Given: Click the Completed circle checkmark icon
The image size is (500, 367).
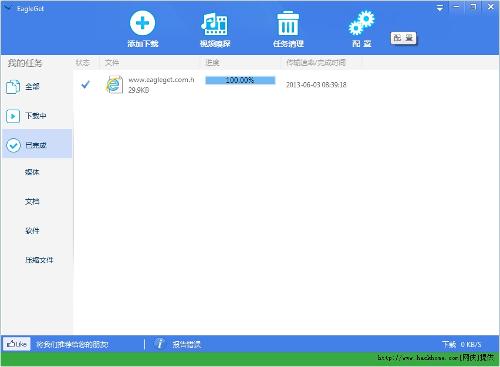Looking at the screenshot, I should tap(13, 145).
